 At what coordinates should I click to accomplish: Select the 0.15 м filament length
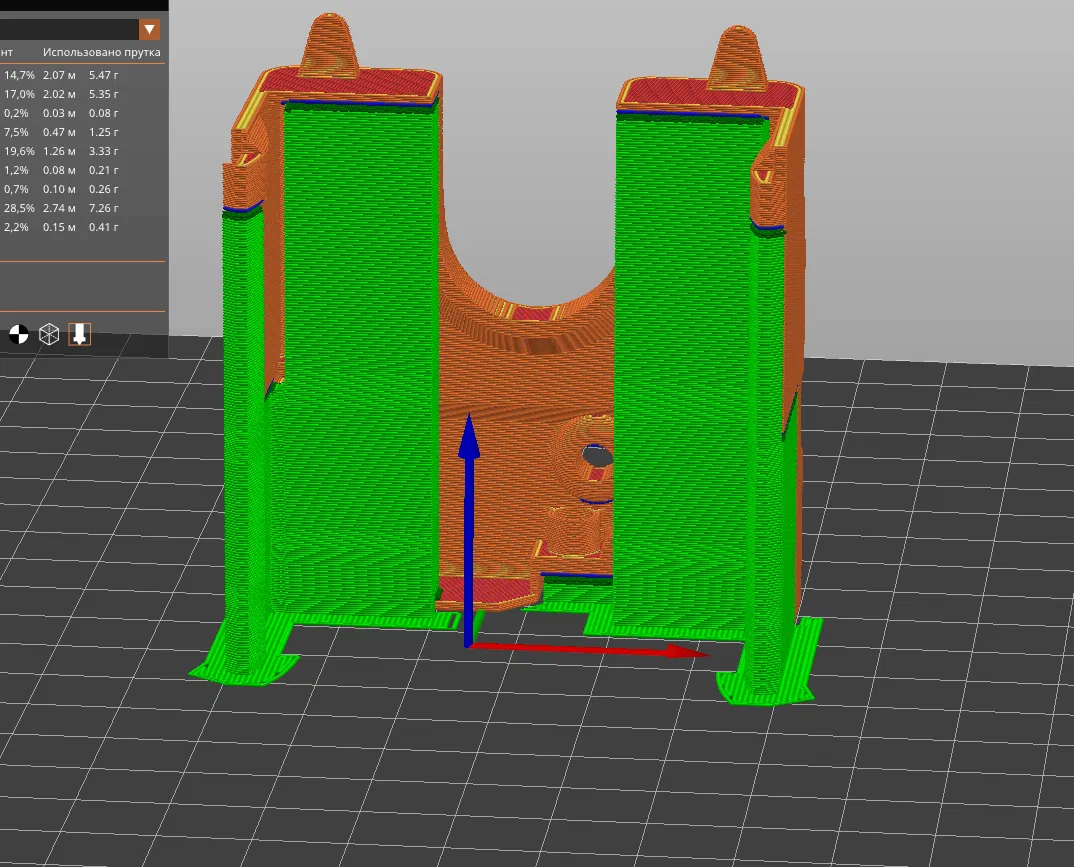[x=59, y=227]
